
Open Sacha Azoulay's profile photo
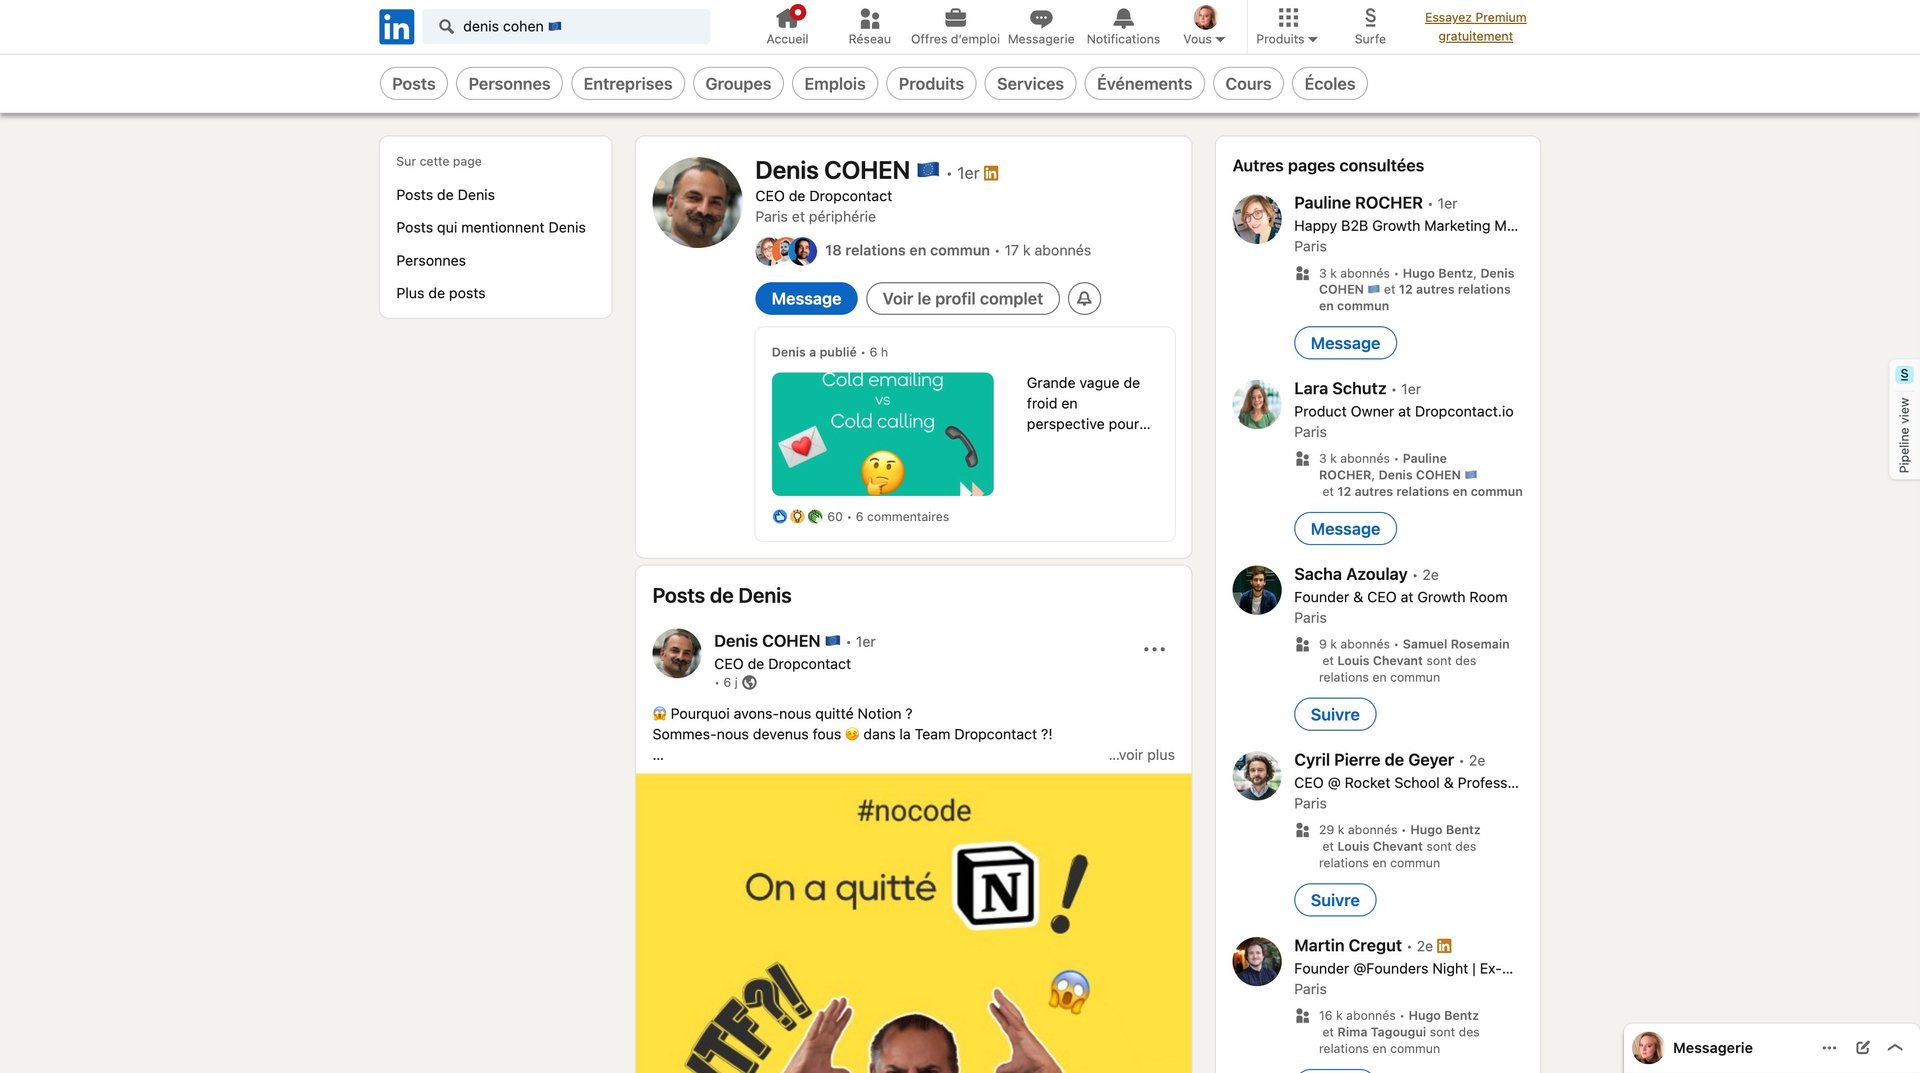pyautogui.click(x=1257, y=590)
